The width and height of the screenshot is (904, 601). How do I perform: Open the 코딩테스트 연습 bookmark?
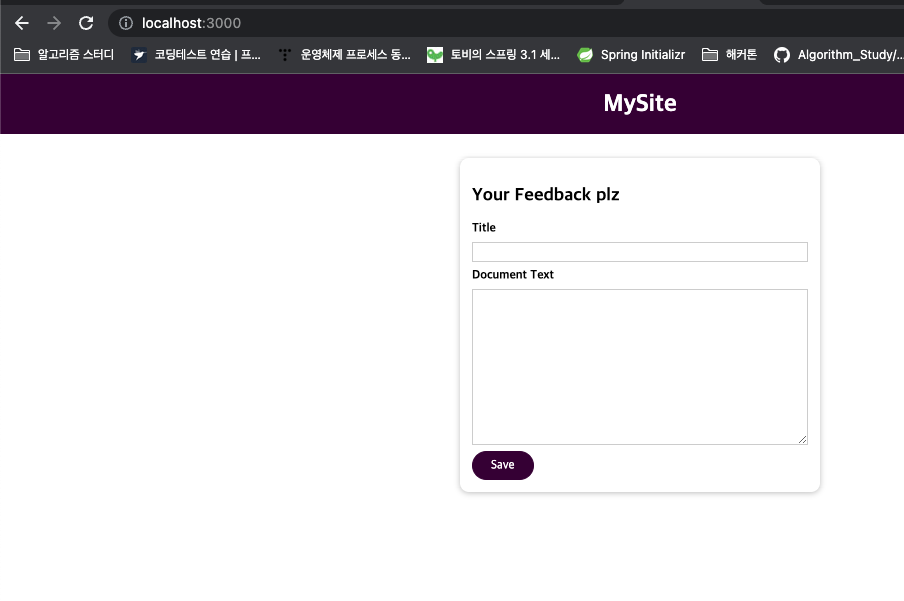pos(196,55)
